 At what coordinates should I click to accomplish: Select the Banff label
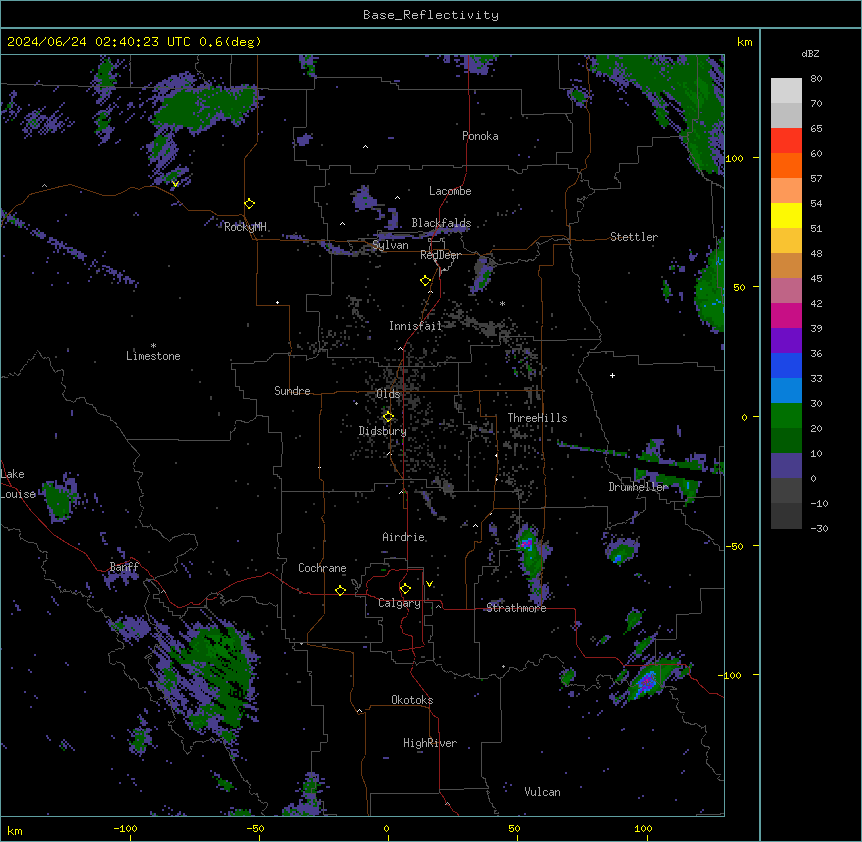pos(124,567)
